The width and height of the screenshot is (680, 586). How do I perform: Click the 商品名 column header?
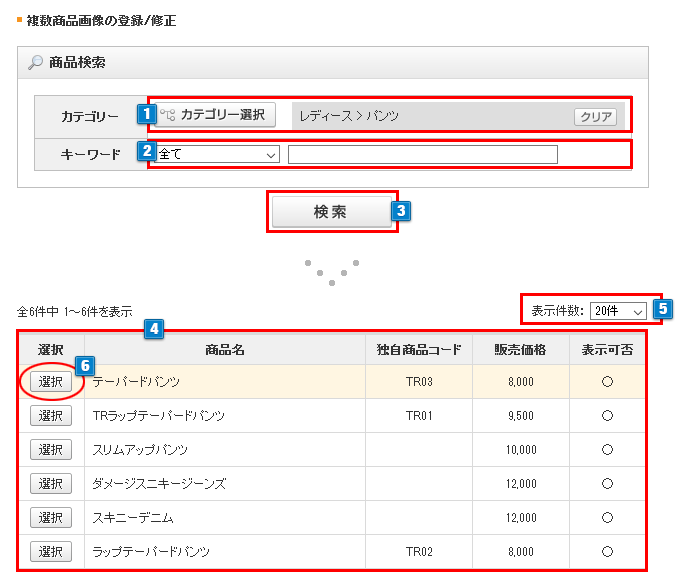225,349
